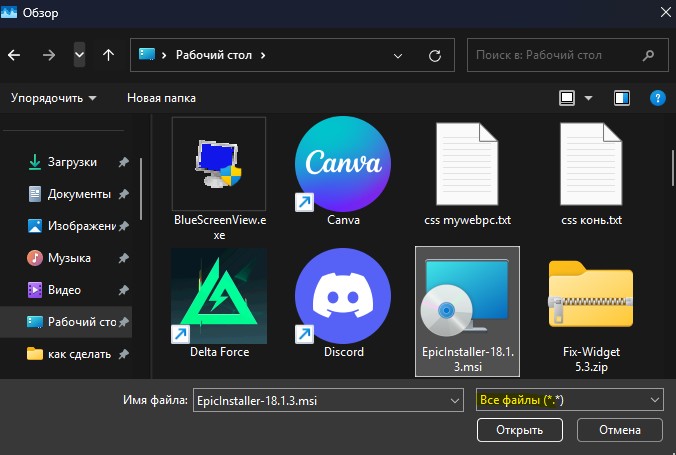Click the Открыть button
Screen dimensions: 676x455
coord(520,430)
